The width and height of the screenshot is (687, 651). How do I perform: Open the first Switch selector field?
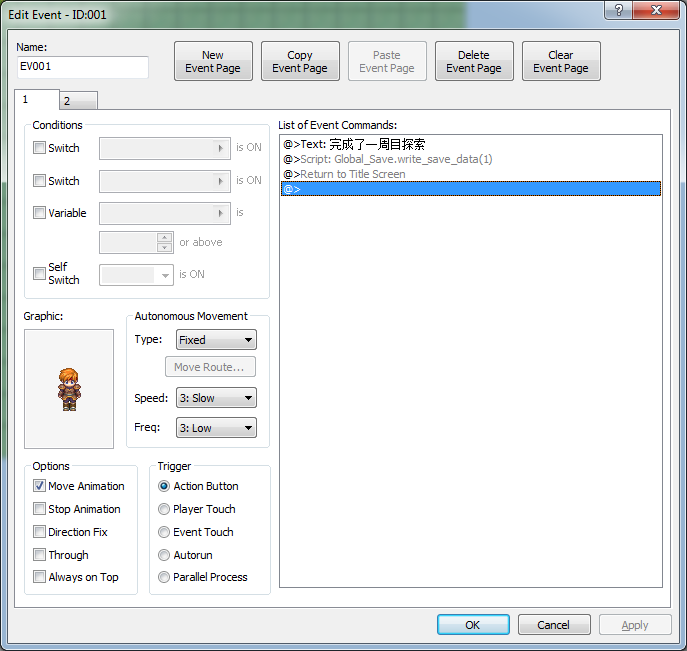point(165,149)
